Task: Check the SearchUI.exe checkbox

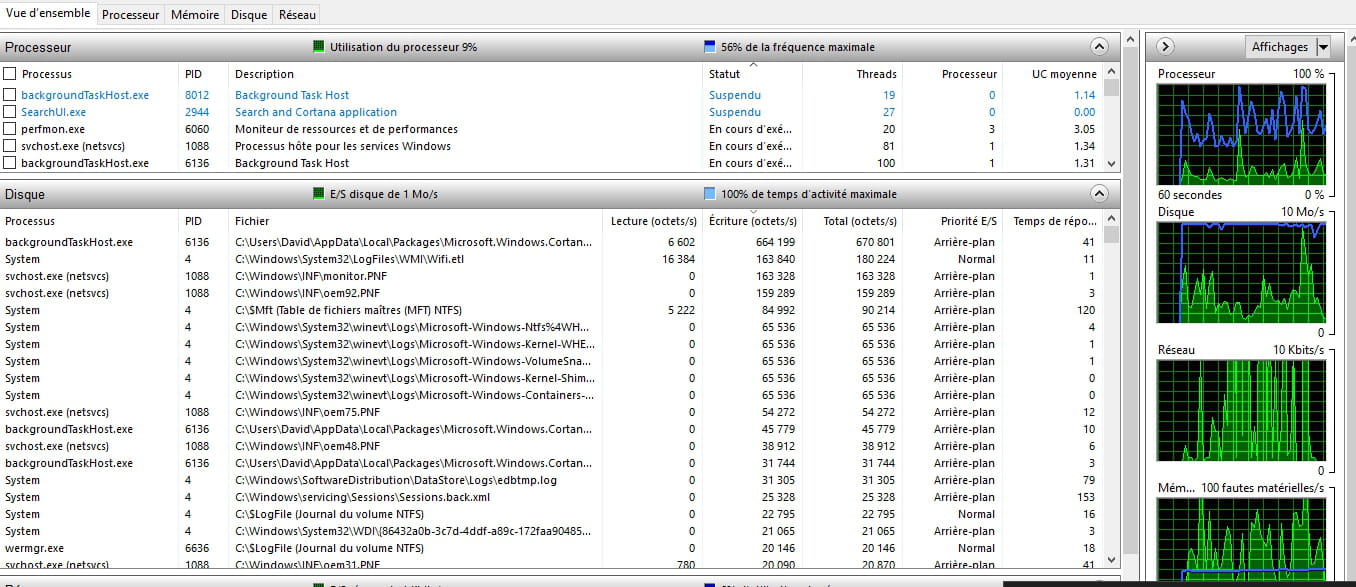Action: (x=10, y=112)
